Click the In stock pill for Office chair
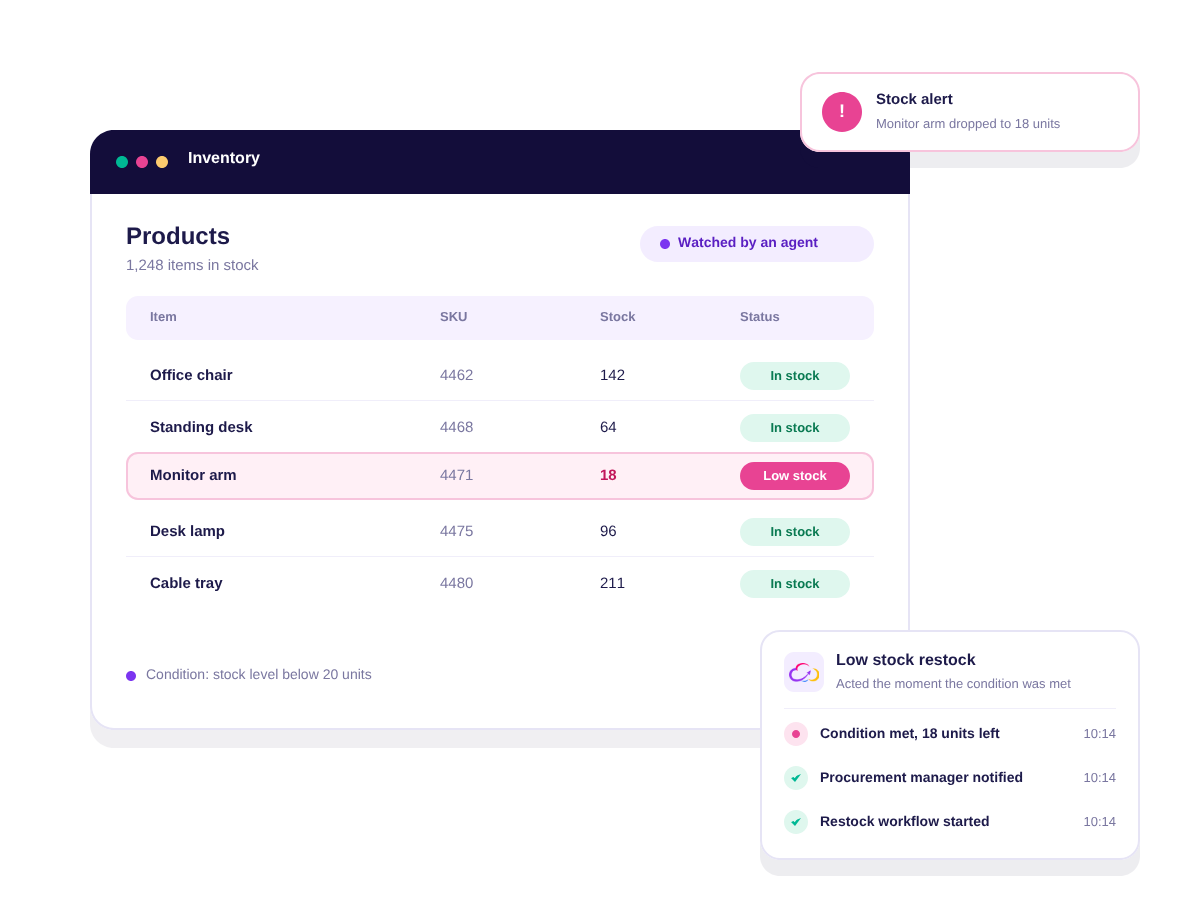 tap(795, 376)
